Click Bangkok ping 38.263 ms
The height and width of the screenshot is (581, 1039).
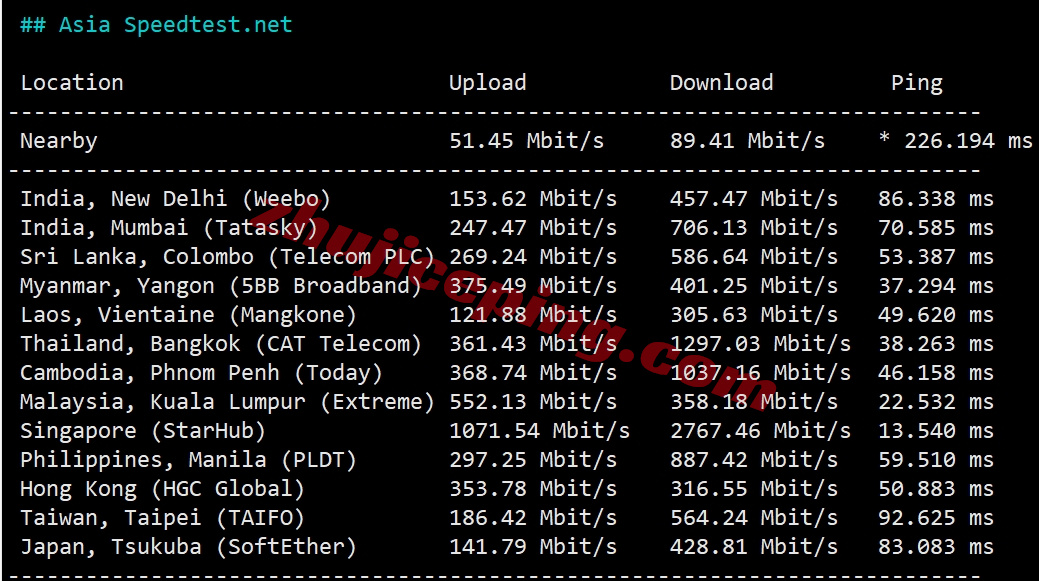pyautogui.click(x=936, y=344)
